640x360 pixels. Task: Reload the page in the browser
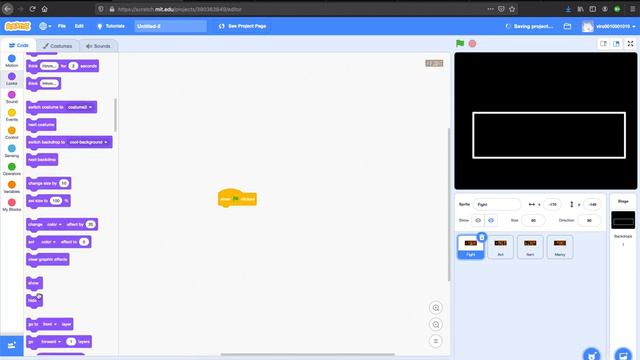coord(32,9)
